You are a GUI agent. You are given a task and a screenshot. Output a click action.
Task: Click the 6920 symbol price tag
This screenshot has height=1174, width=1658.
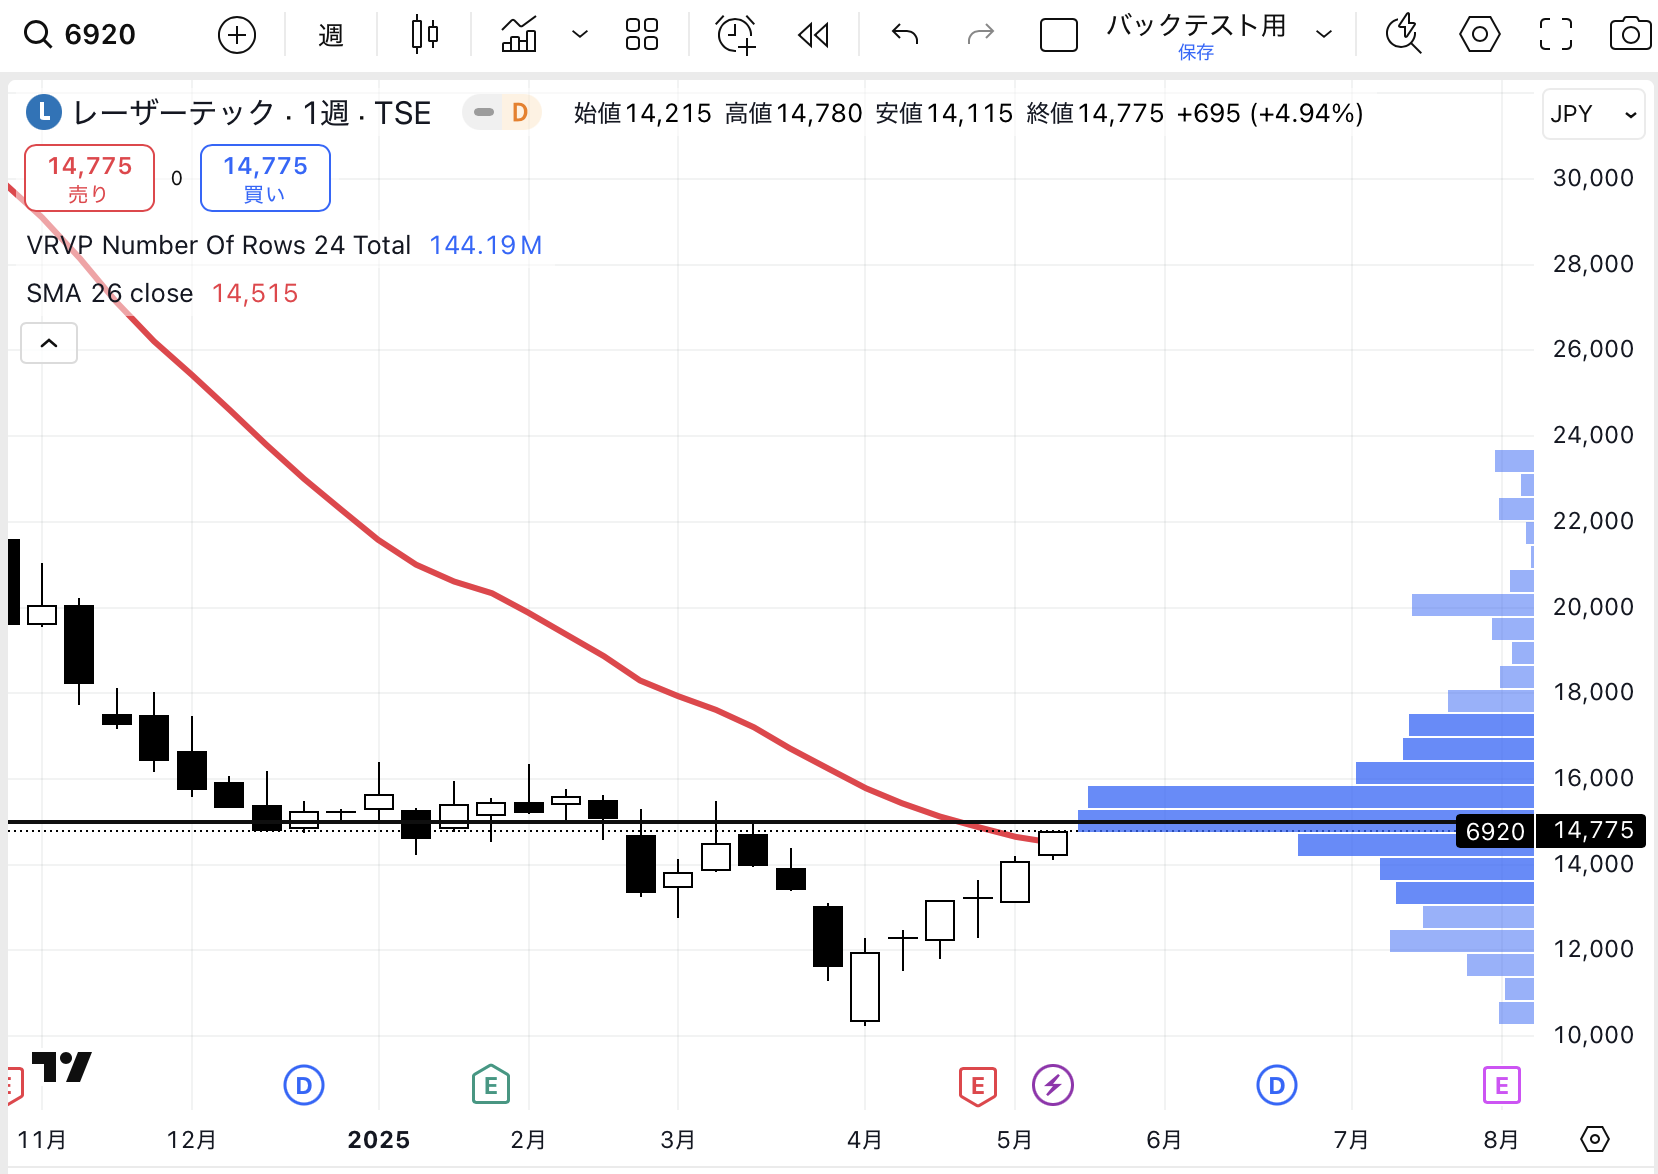point(1495,831)
